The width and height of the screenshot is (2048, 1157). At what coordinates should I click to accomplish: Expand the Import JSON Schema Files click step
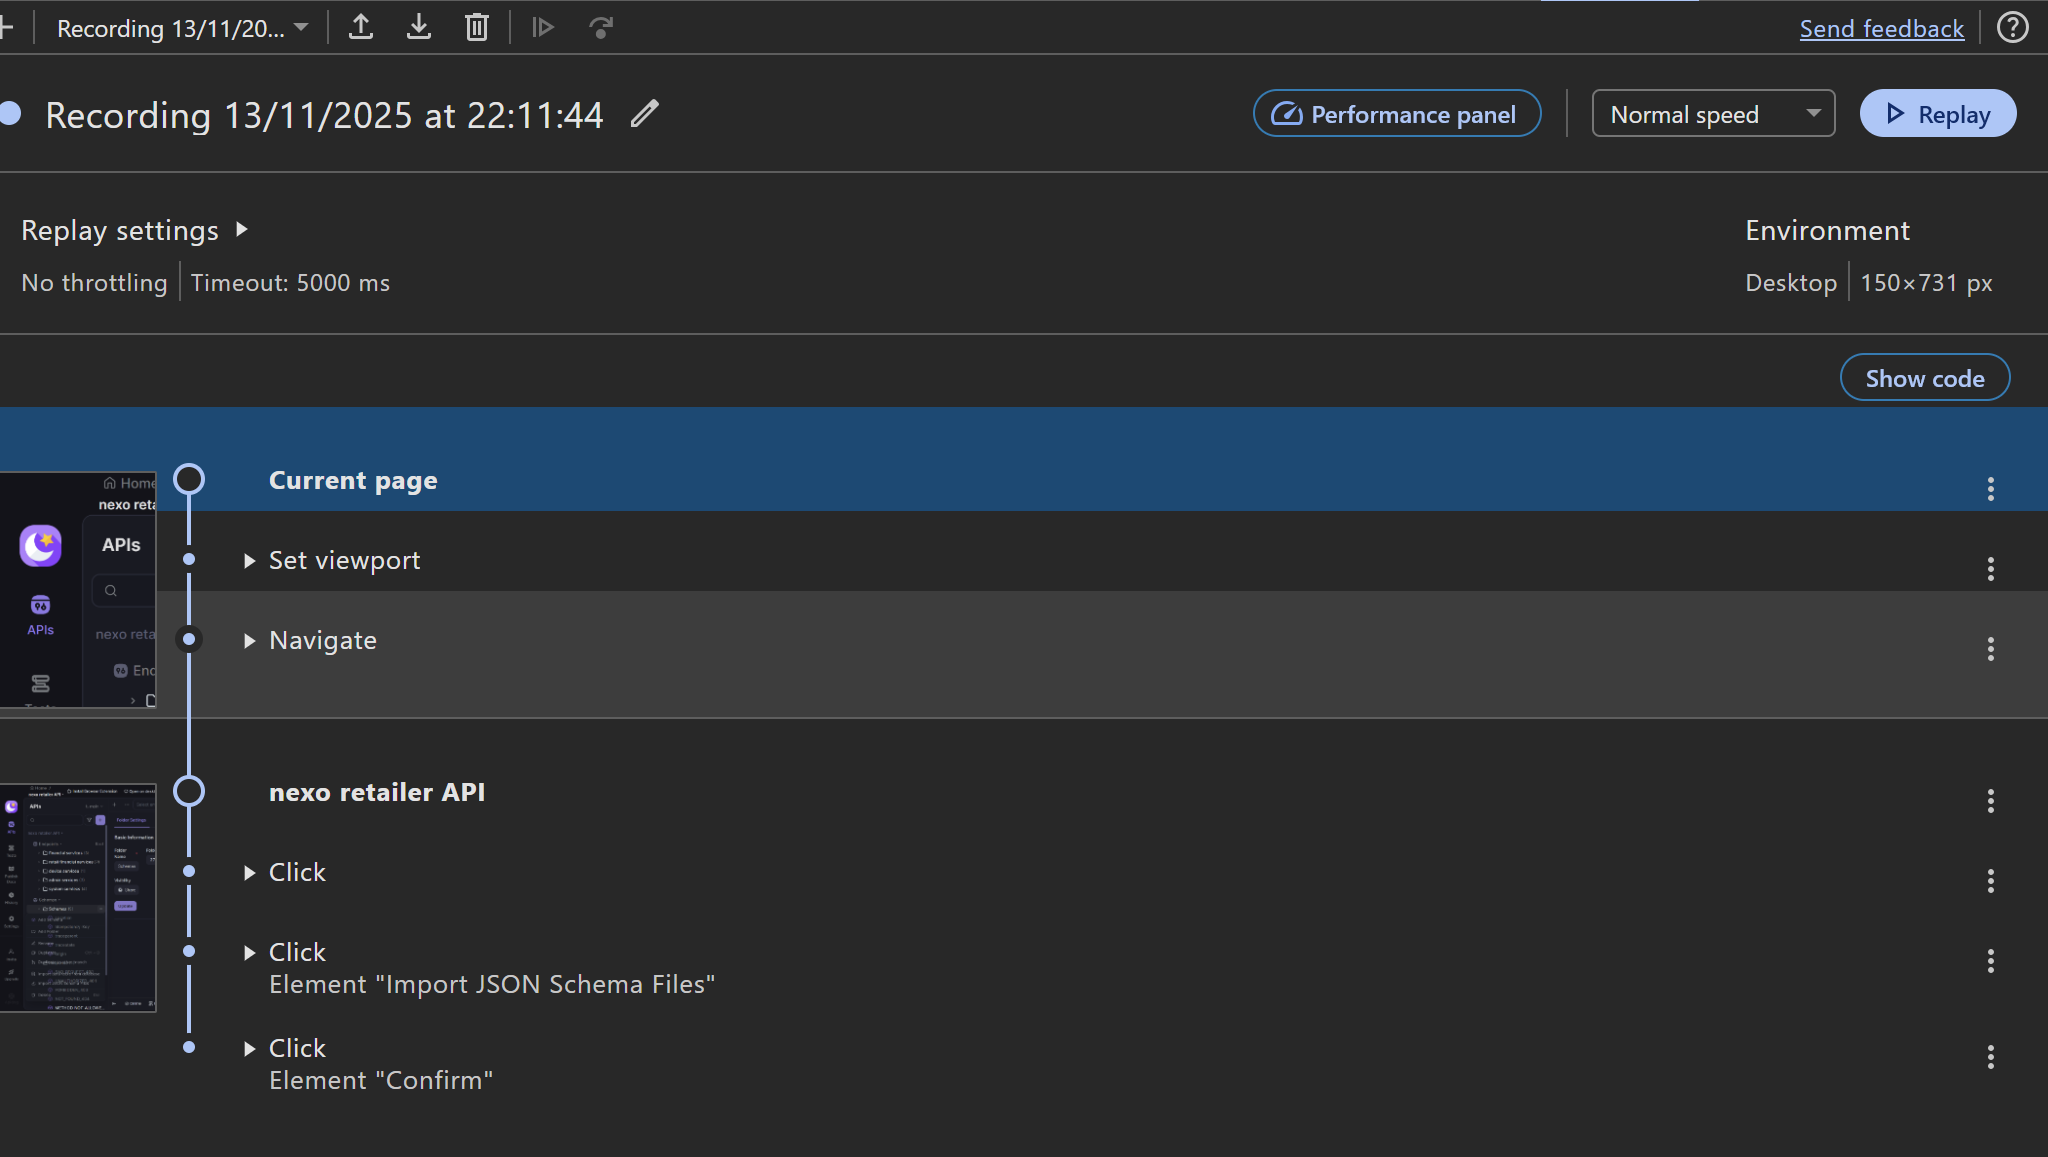pos(250,953)
